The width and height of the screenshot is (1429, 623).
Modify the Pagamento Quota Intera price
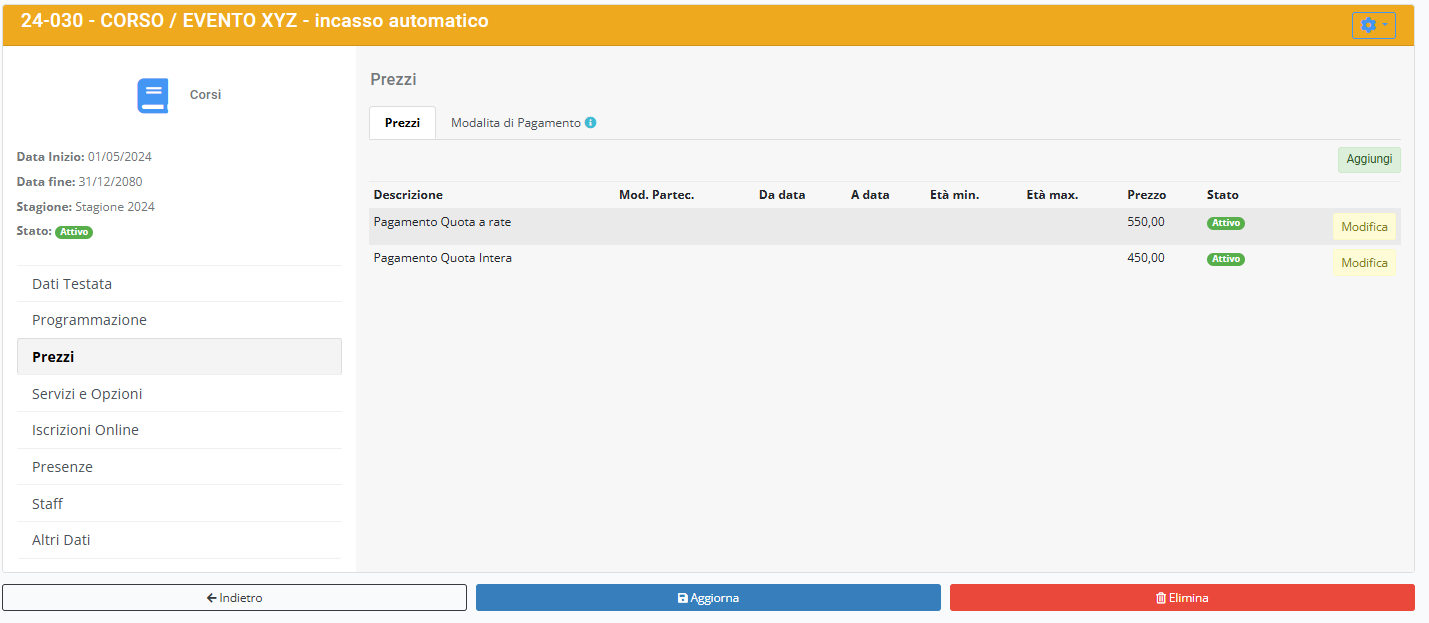[1364, 263]
